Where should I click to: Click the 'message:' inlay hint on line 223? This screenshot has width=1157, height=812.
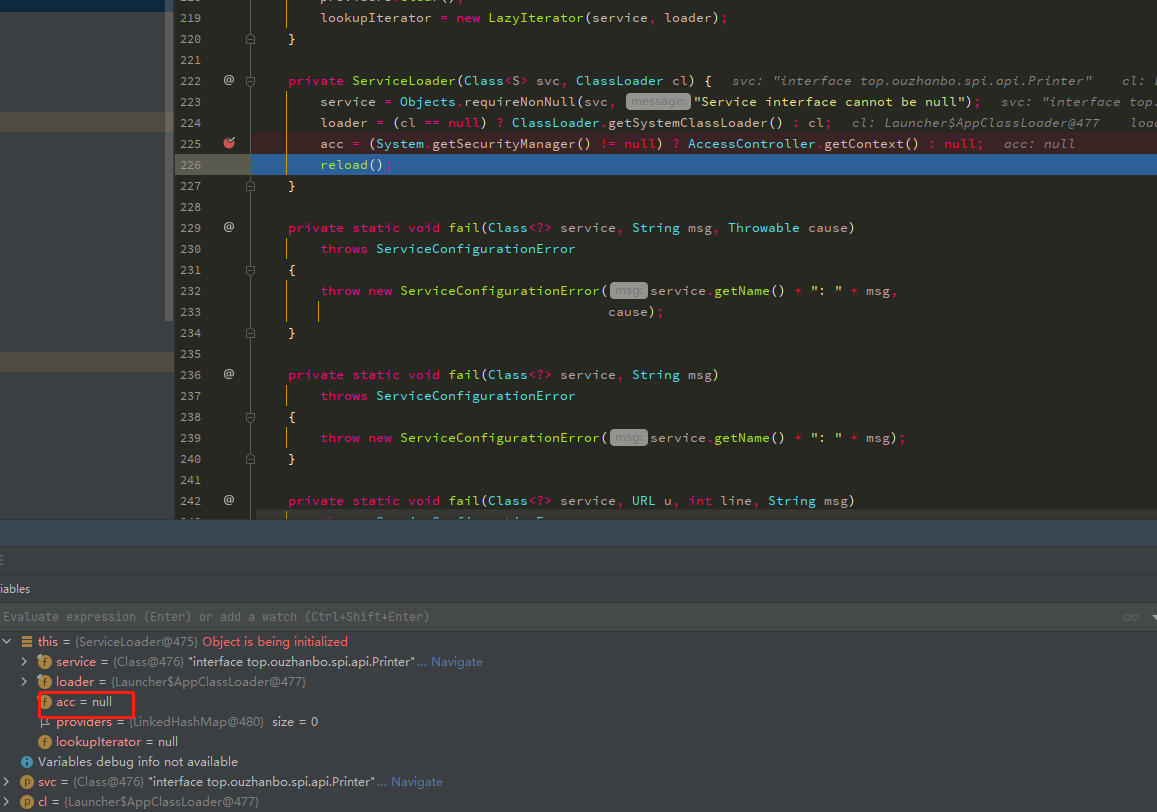[657, 101]
